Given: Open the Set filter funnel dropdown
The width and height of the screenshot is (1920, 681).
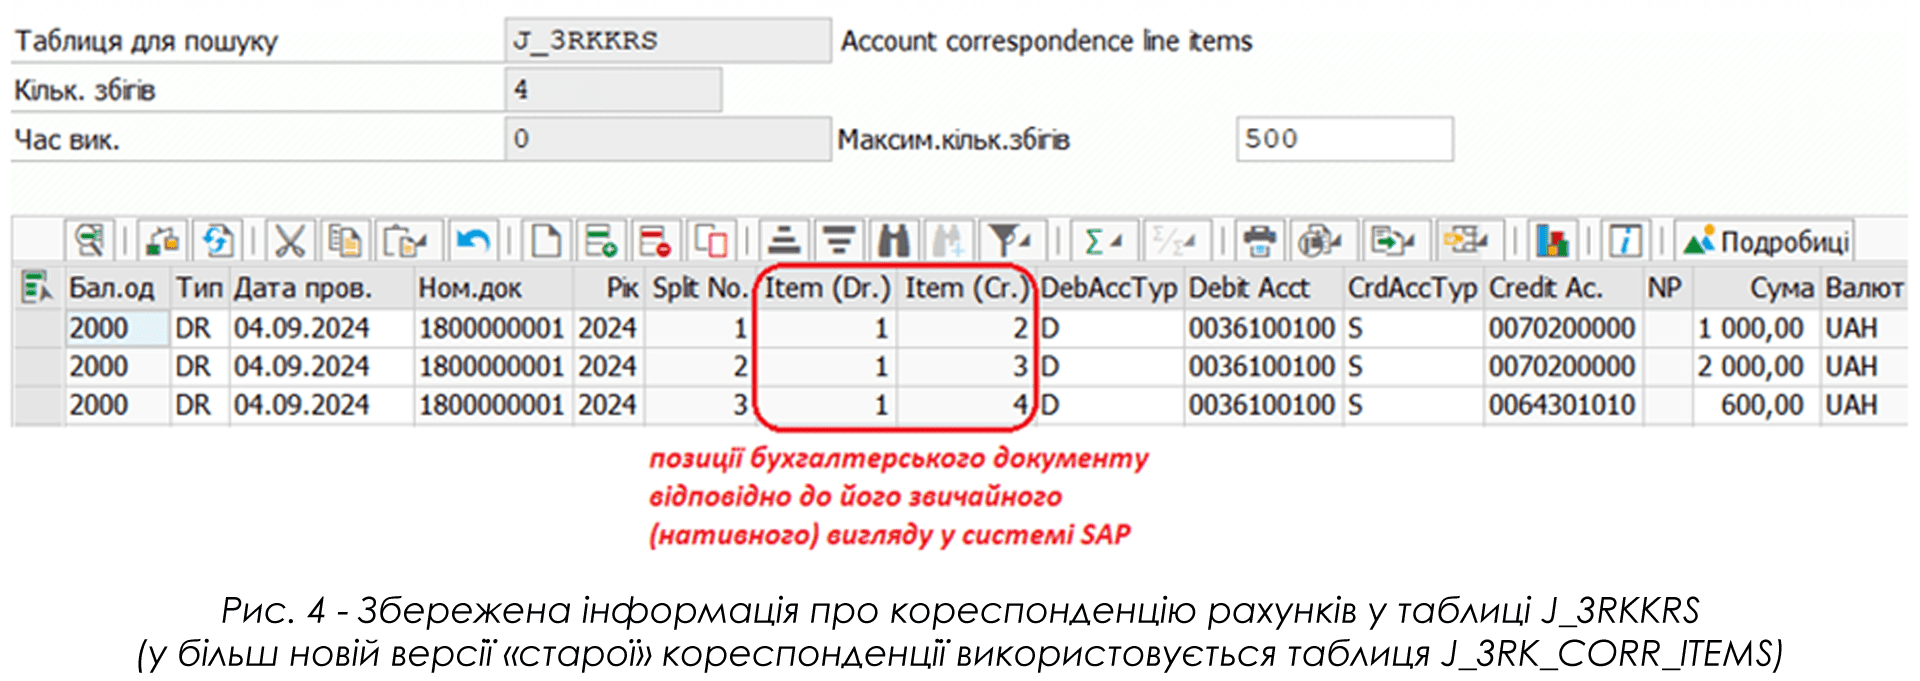Looking at the screenshot, I should [1011, 241].
